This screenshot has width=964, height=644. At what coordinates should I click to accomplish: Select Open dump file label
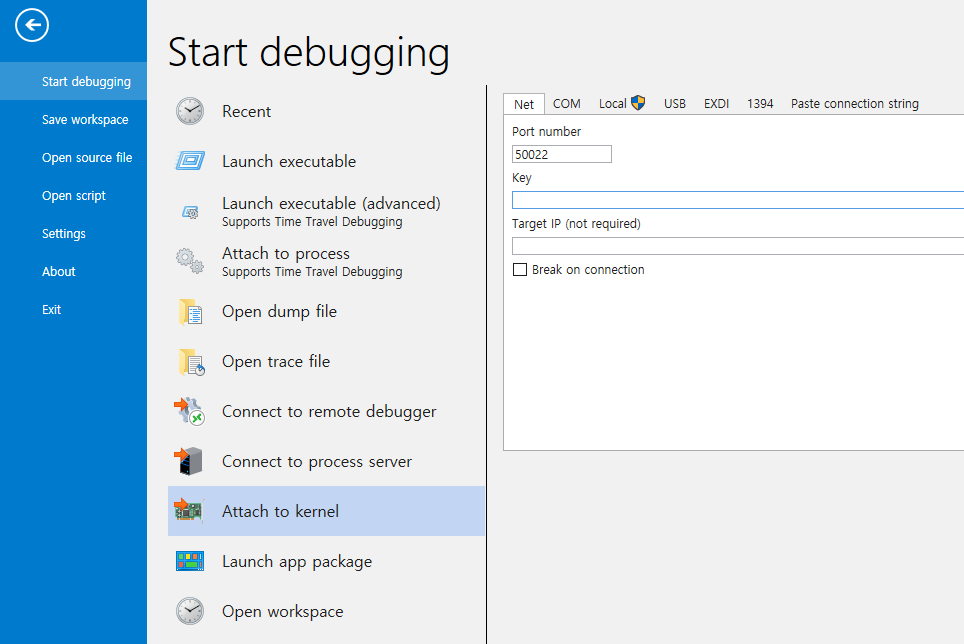[x=279, y=312]
